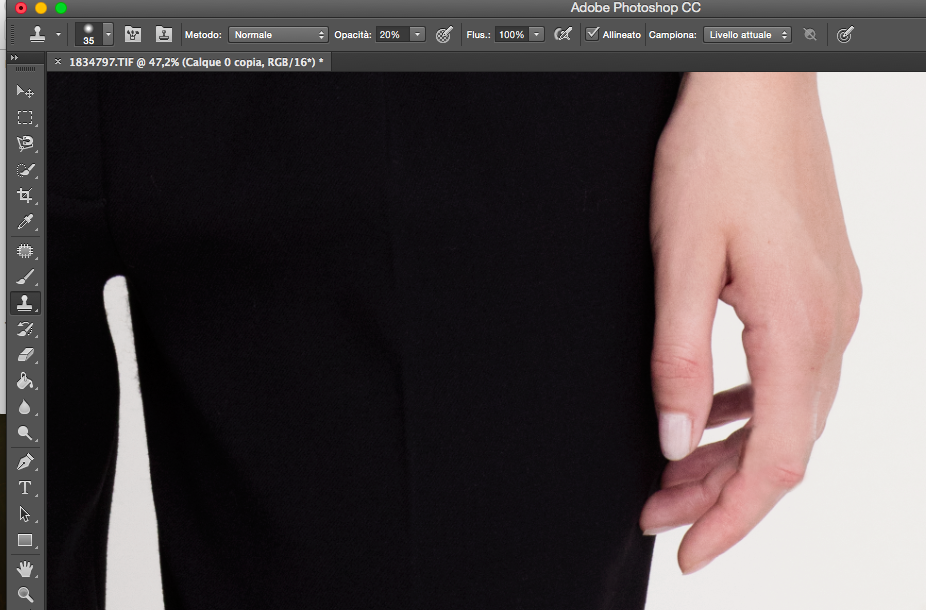Screen dimensions: 926x610
Task: Open the Opacità slider arrow
Action: pos(417,34)
